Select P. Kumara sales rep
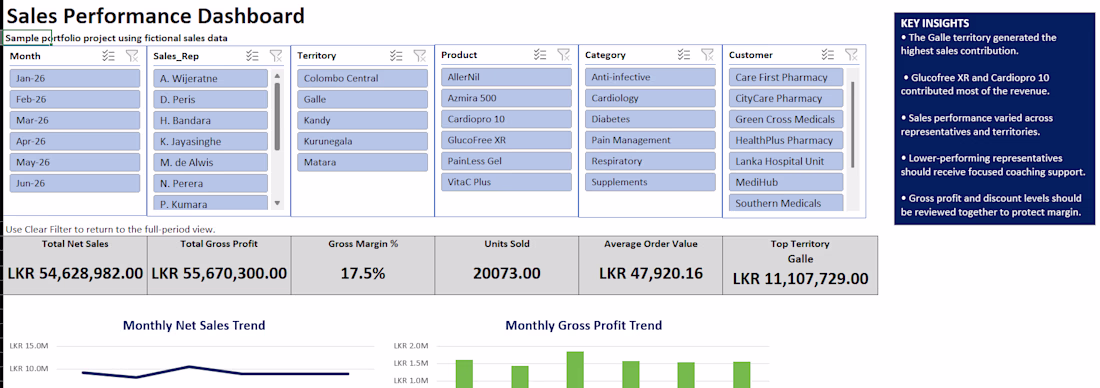 coord(210,203)
